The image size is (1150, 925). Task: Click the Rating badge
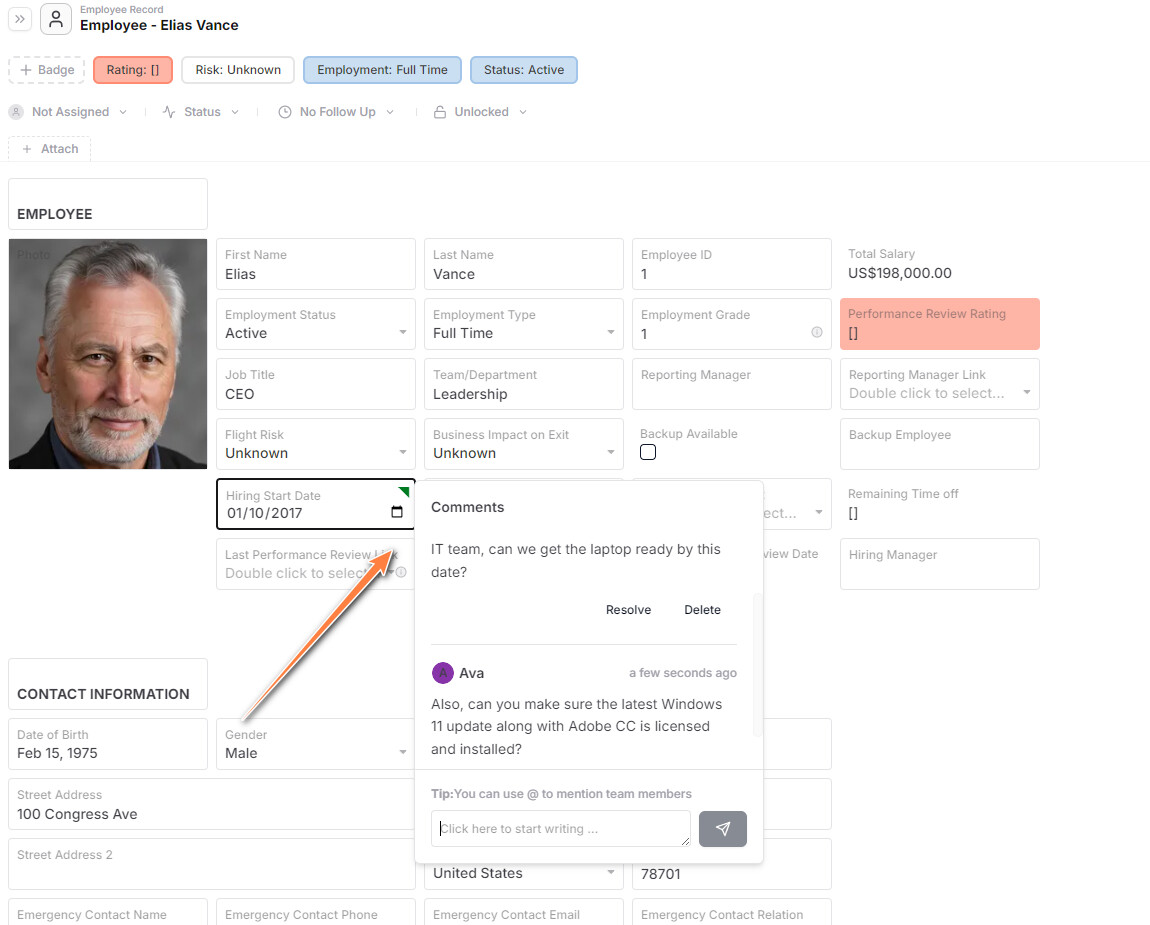(133, 70)
